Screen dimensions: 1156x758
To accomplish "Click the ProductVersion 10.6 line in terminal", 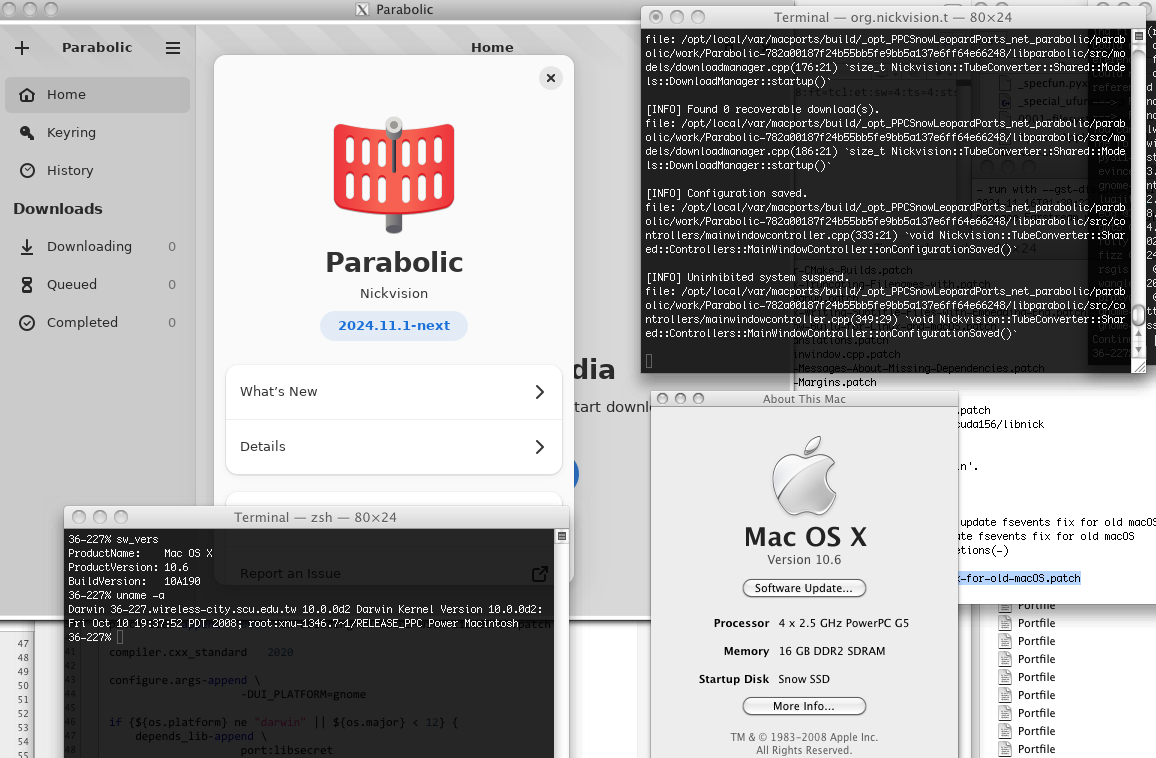I will click(x=128, y=568).
